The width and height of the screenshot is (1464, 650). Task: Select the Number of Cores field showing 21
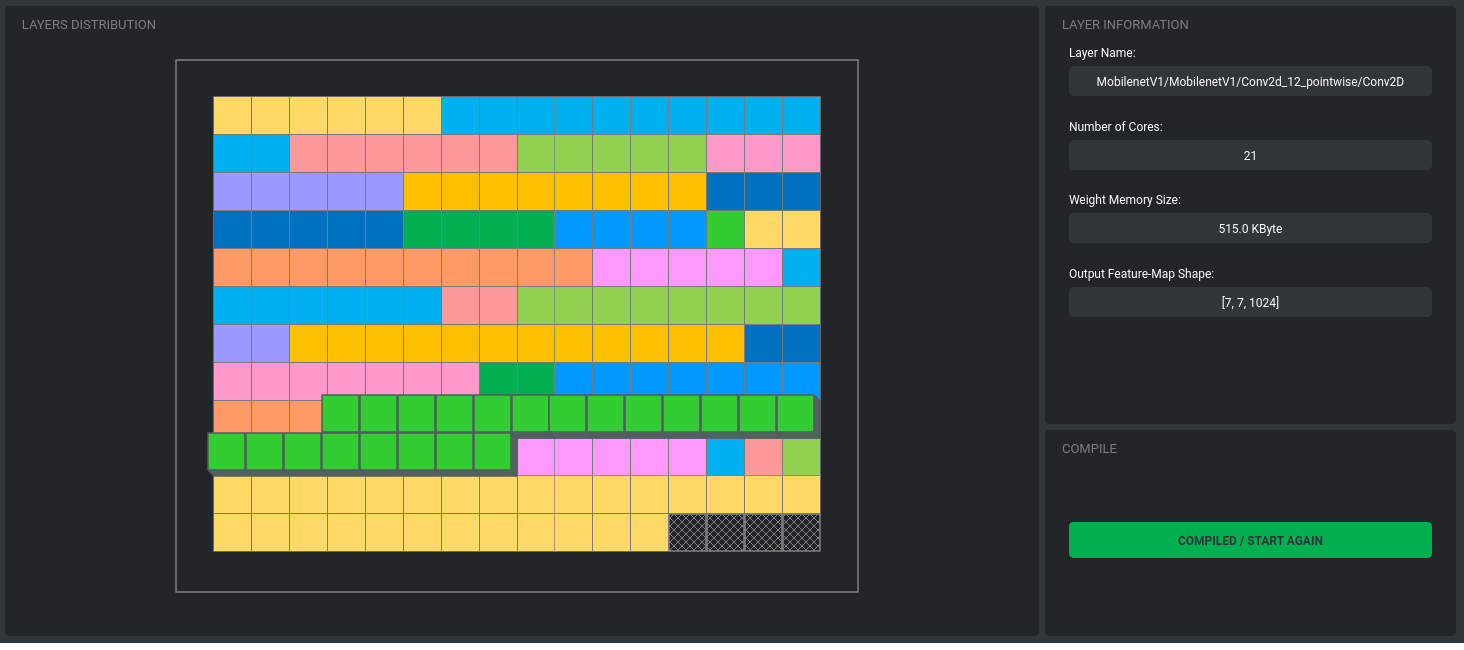point(1250,155)
